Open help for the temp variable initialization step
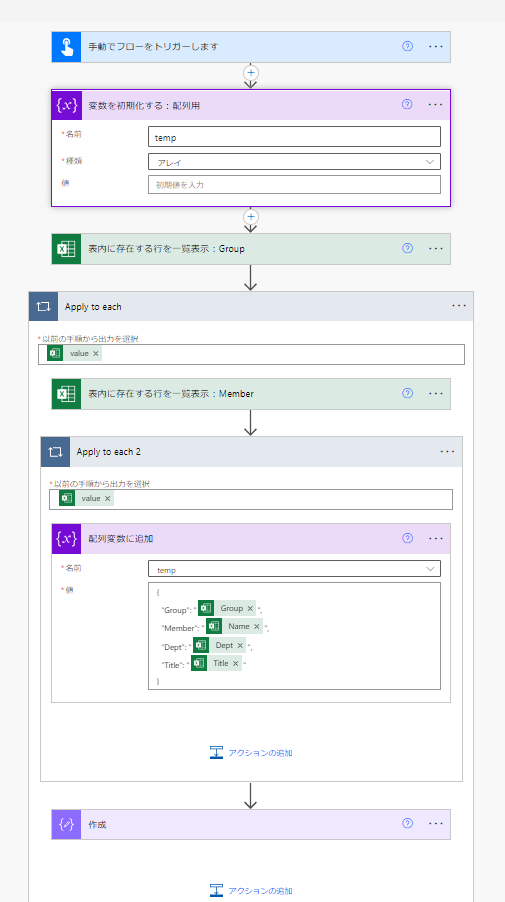Screen dimensions: 505x902 coord(407,104)
